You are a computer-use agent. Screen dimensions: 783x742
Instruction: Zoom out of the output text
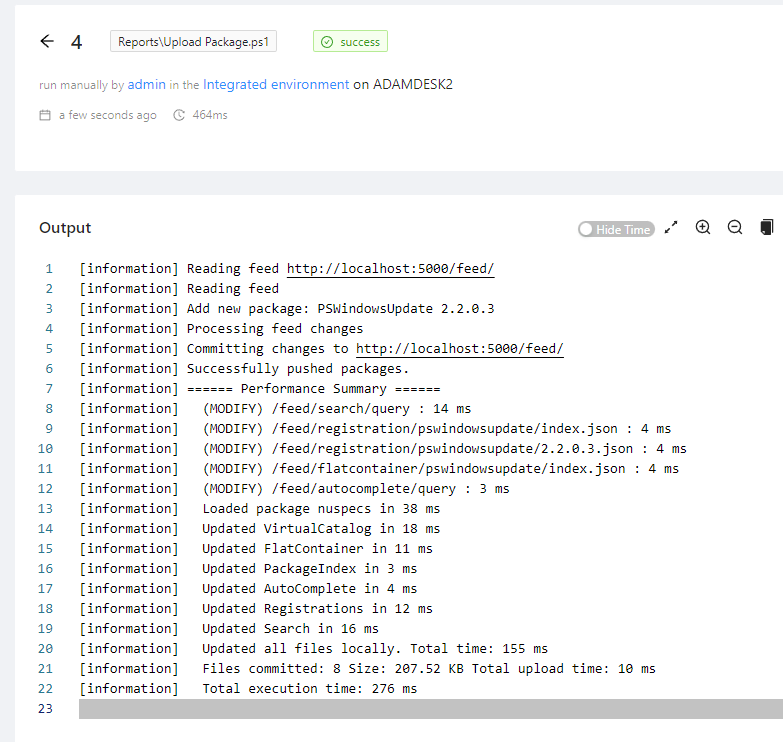click(735, 228)
